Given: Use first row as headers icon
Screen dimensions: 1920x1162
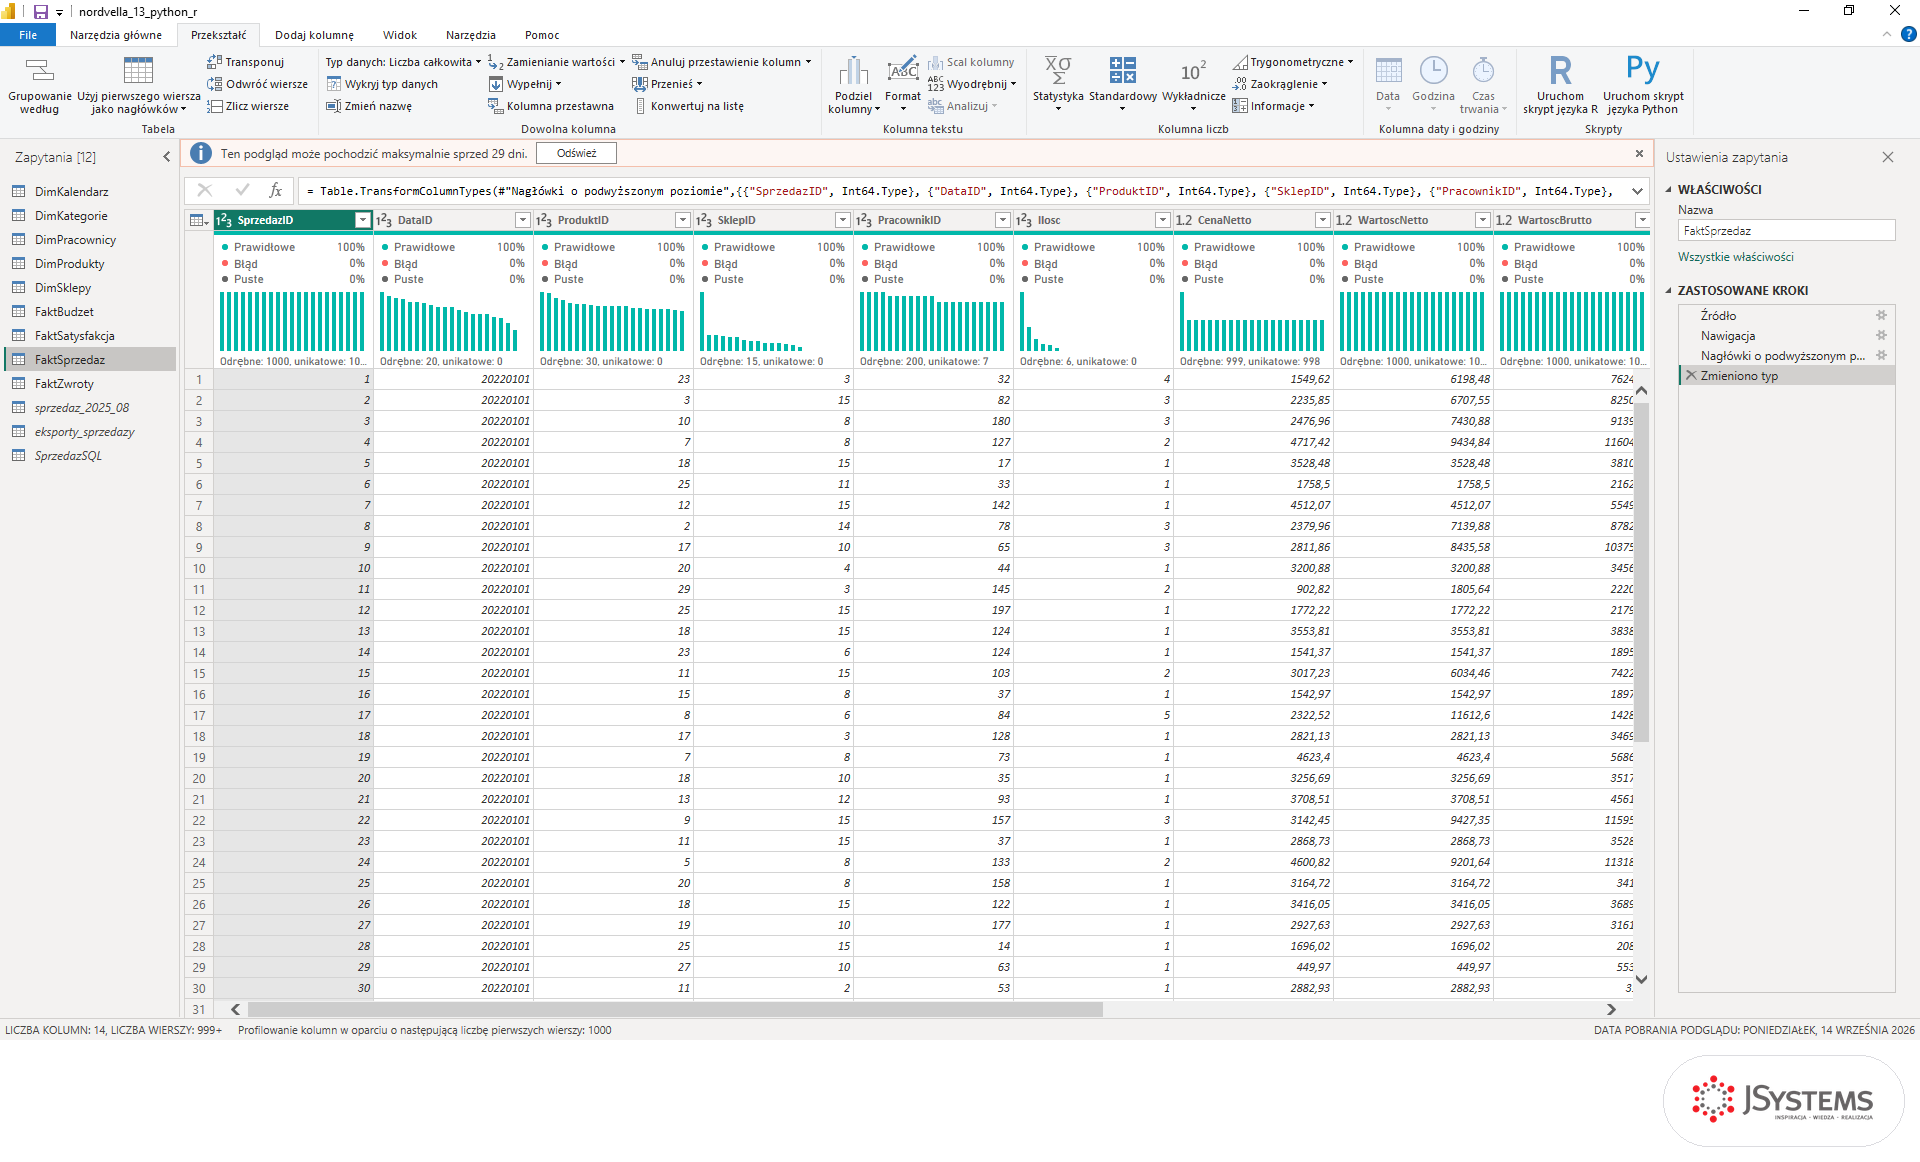Looking at the screenshot, I should point(138,70).
